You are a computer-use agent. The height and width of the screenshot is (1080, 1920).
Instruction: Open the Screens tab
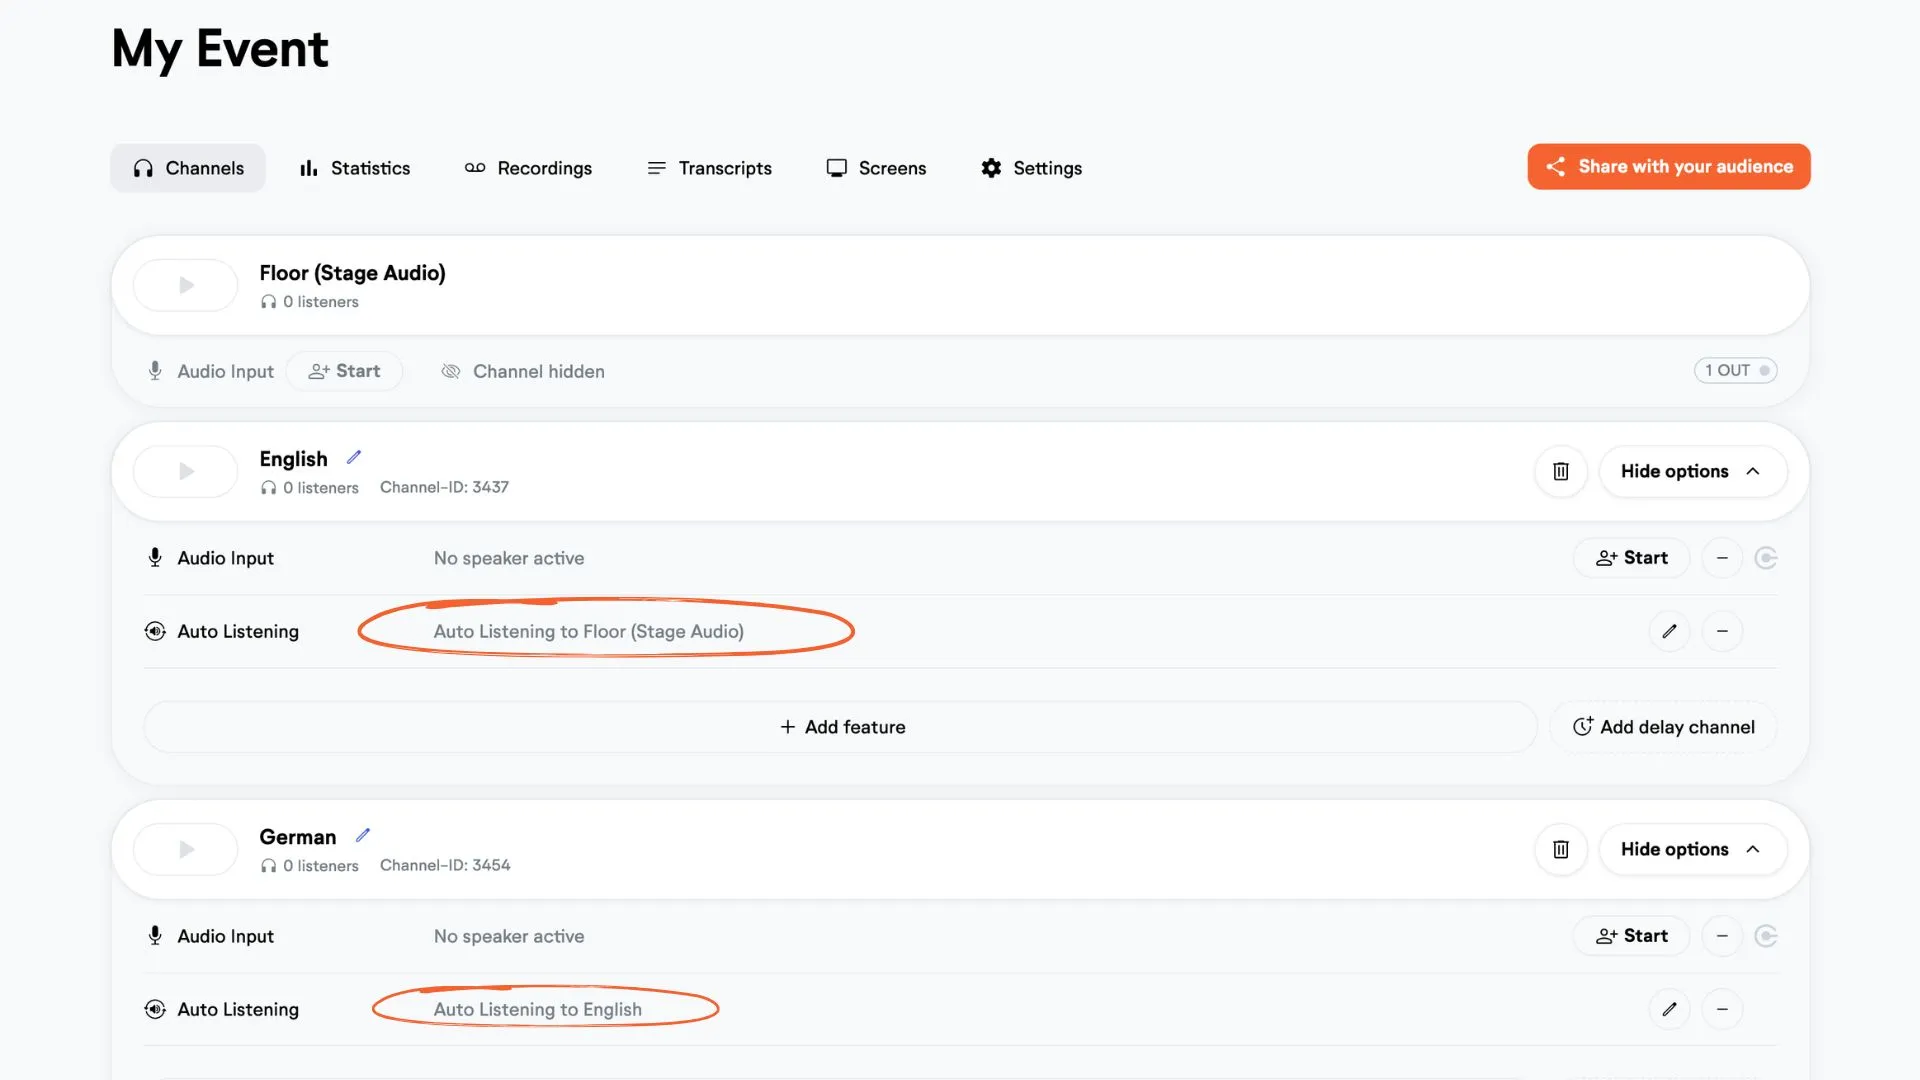(876, 168)
